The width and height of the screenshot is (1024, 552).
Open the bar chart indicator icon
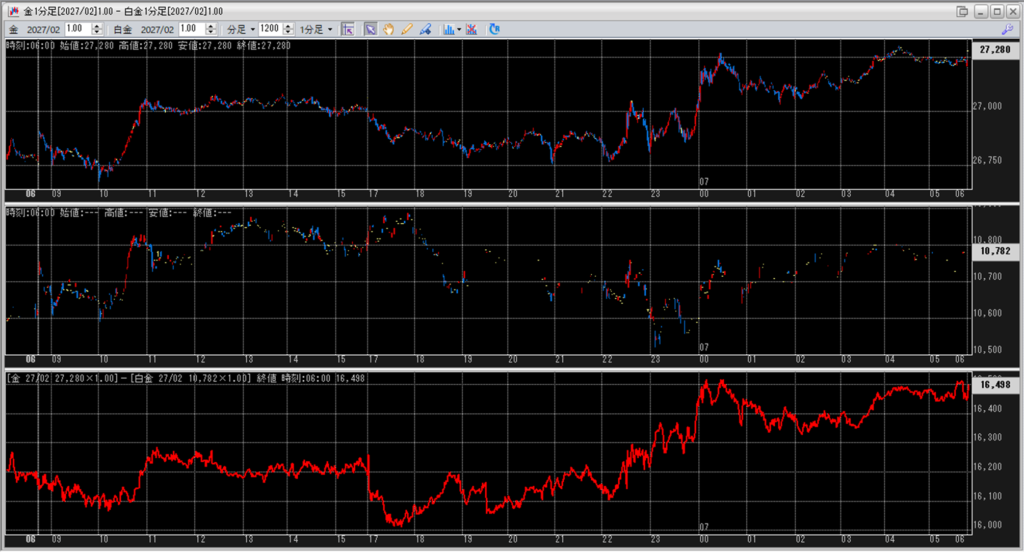click(x=448, y=29)
